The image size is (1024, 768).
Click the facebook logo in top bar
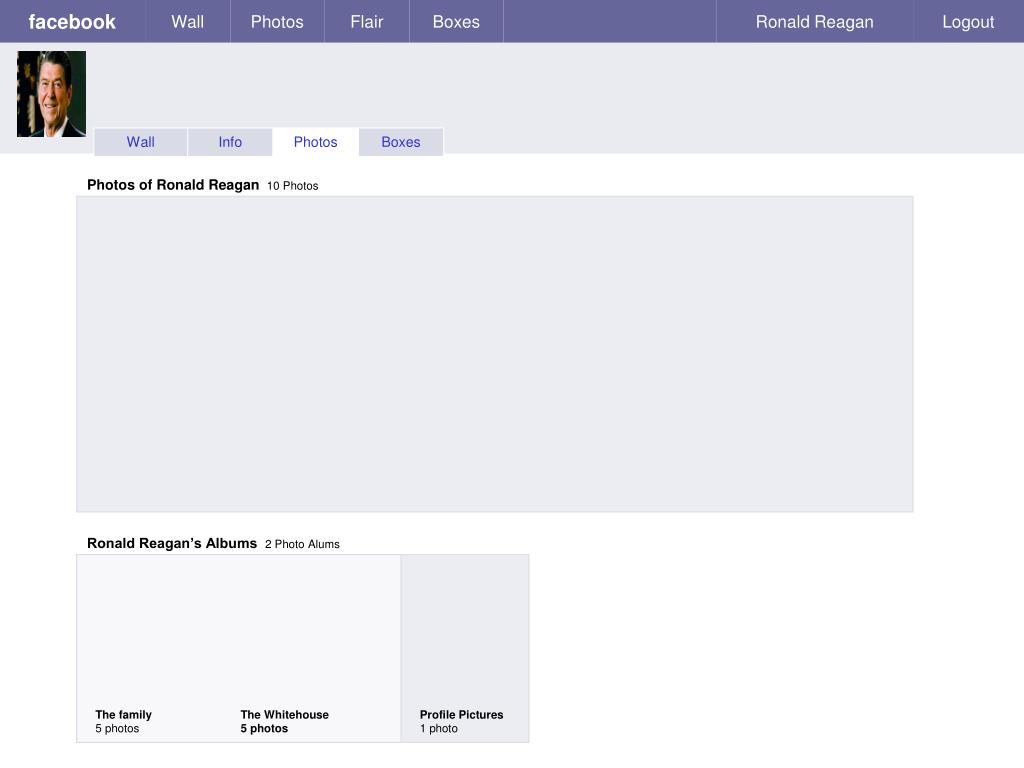[72, 22]
